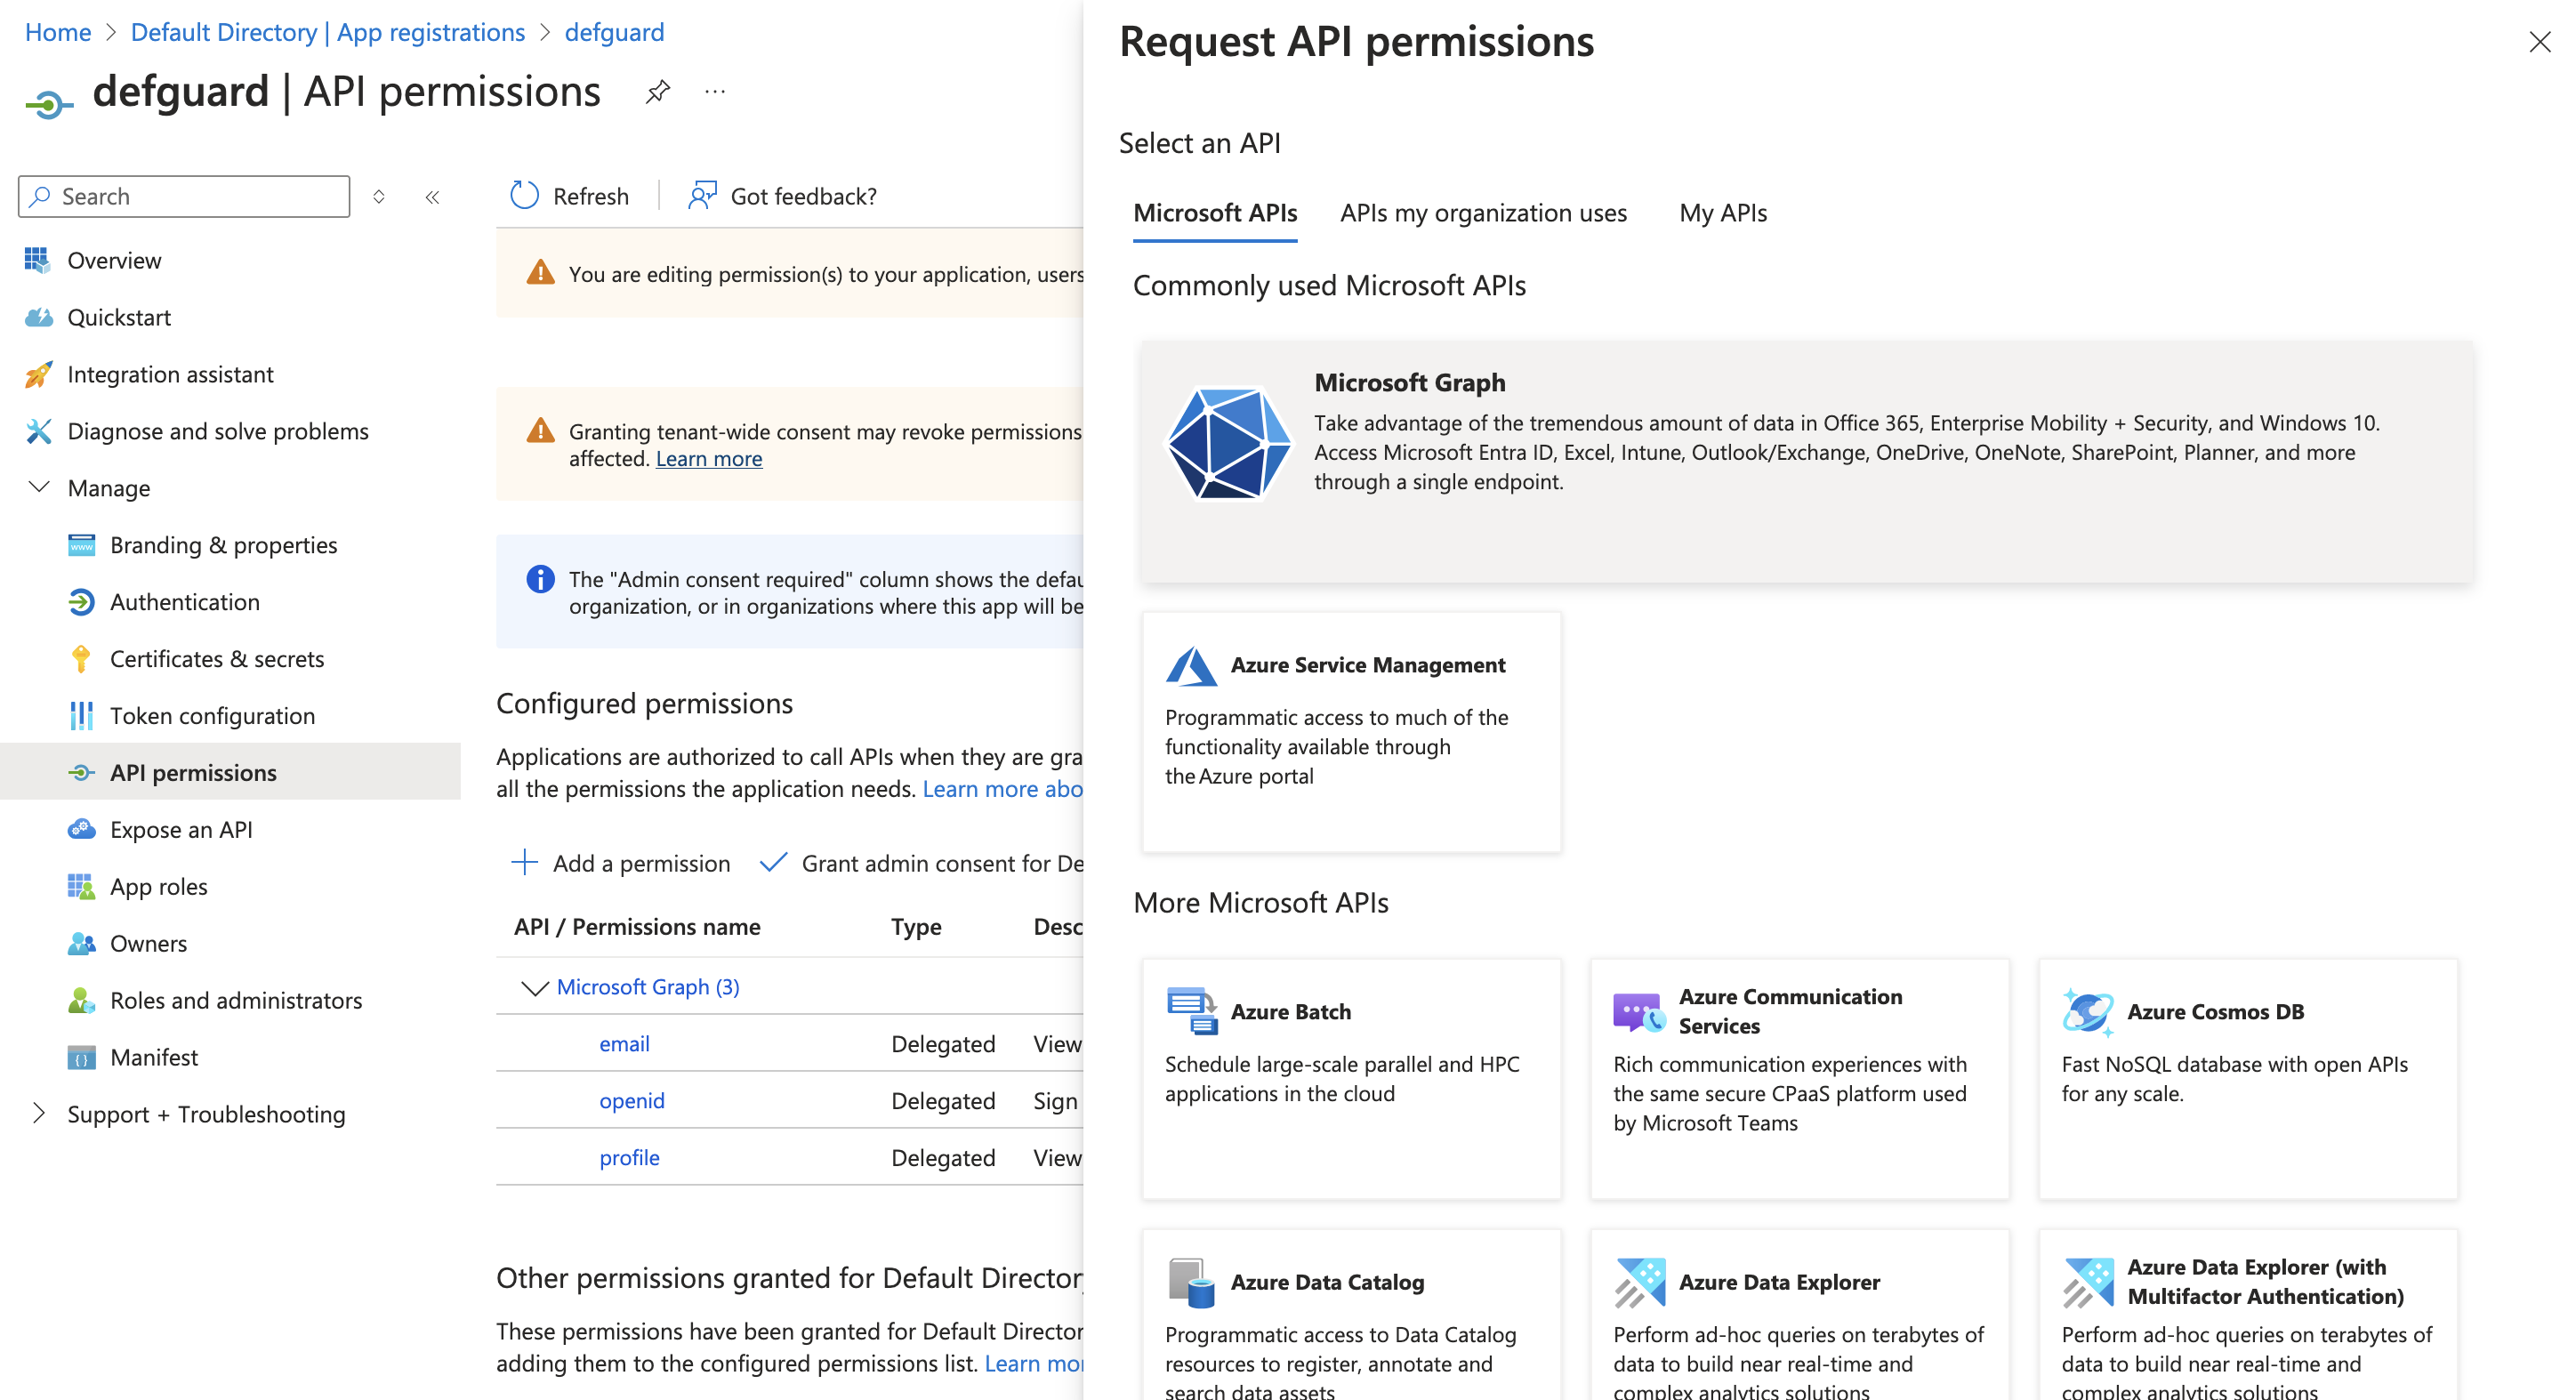Pick the Azure Cosmos DB tile
The width and height of the screenshot is (2576, 1400).
point(2247,1077)
